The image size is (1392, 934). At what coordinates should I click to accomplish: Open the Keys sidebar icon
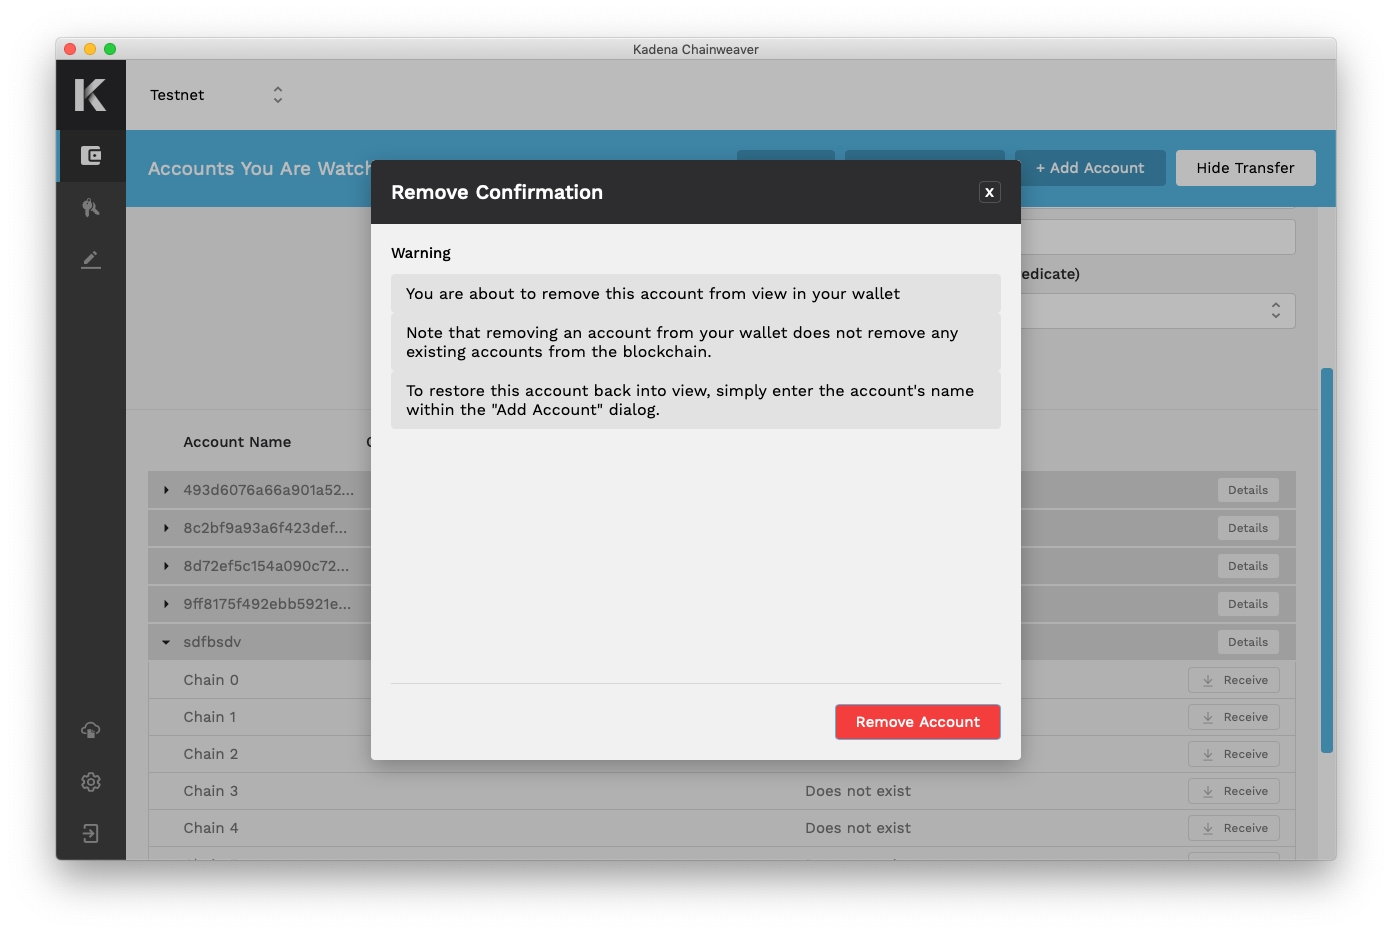click(91, 208)
